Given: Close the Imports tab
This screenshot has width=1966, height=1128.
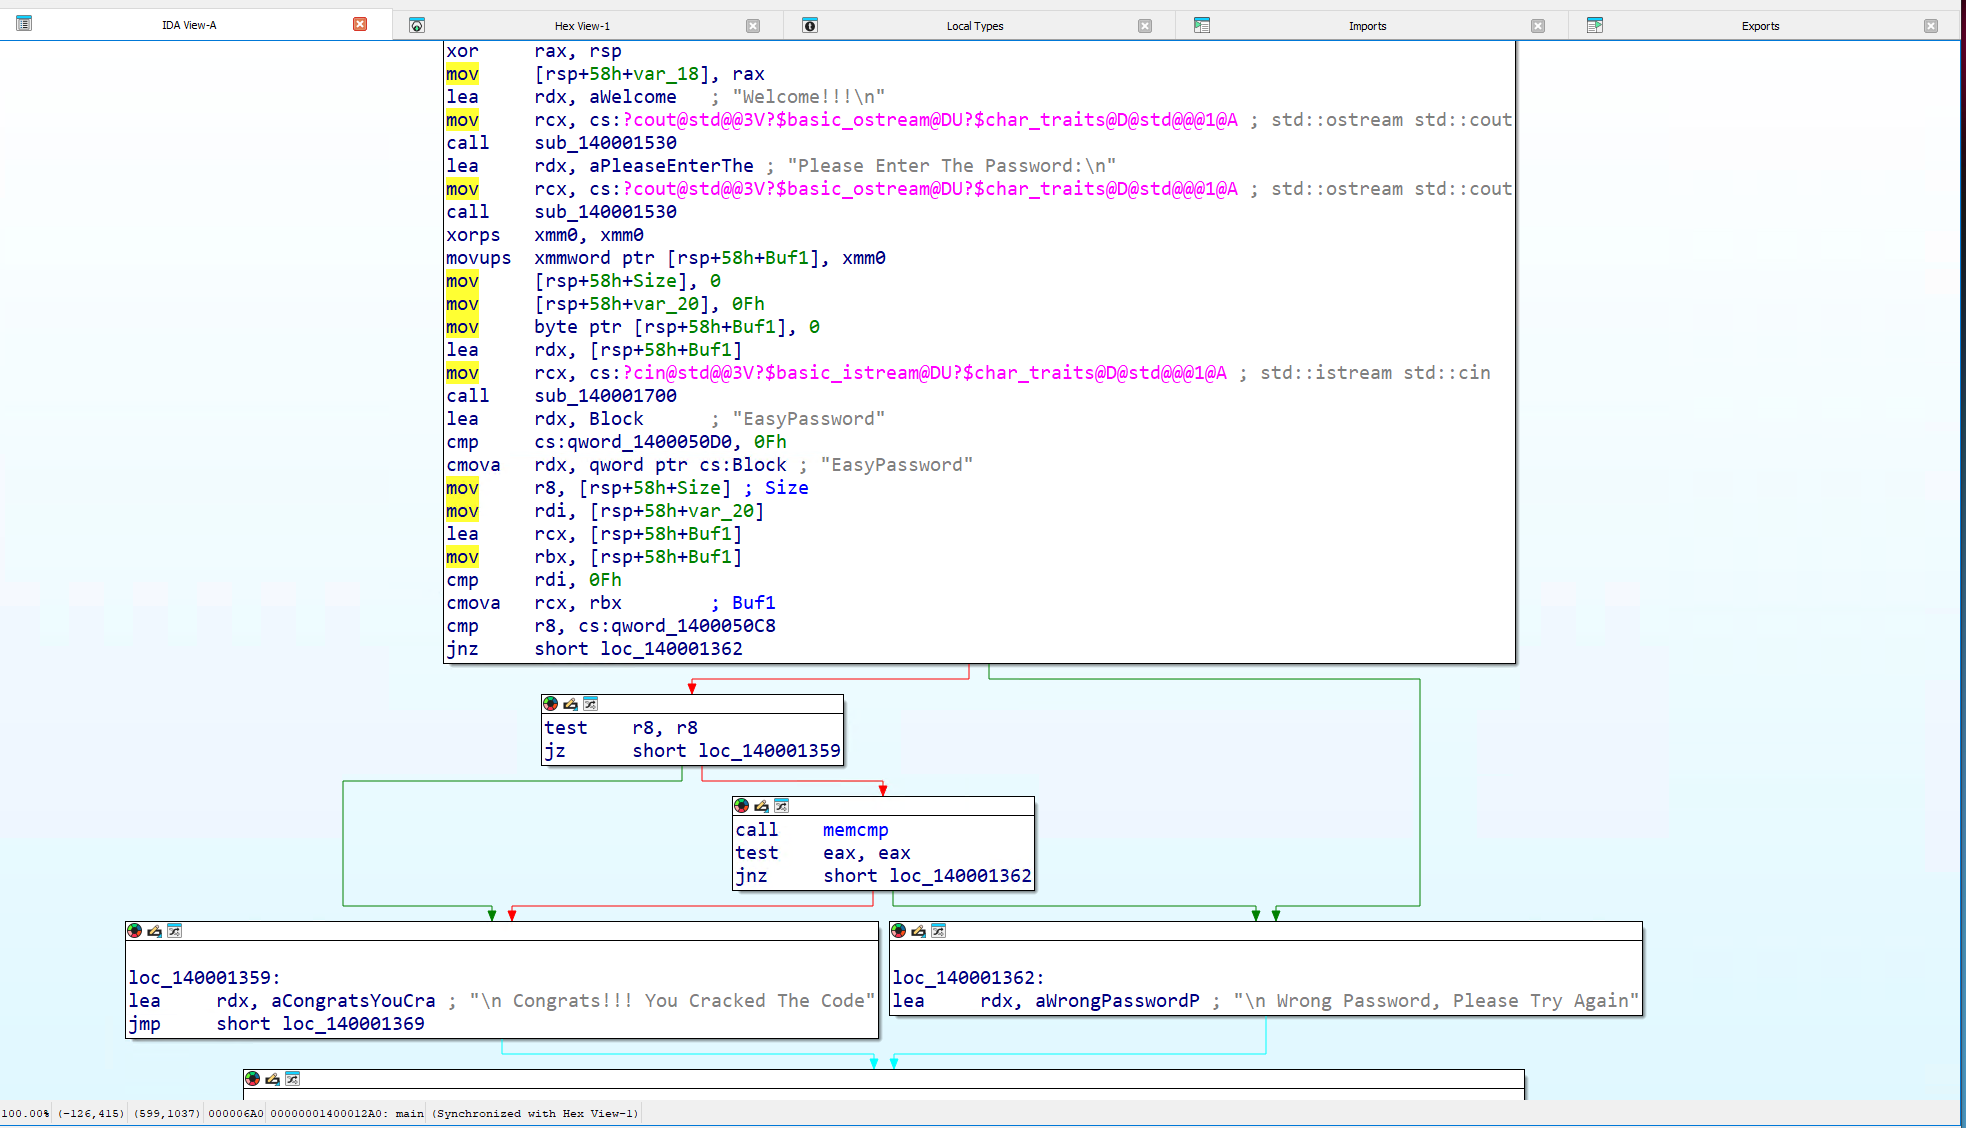Looking at the screenshot, I should (x=1538, y=26).
